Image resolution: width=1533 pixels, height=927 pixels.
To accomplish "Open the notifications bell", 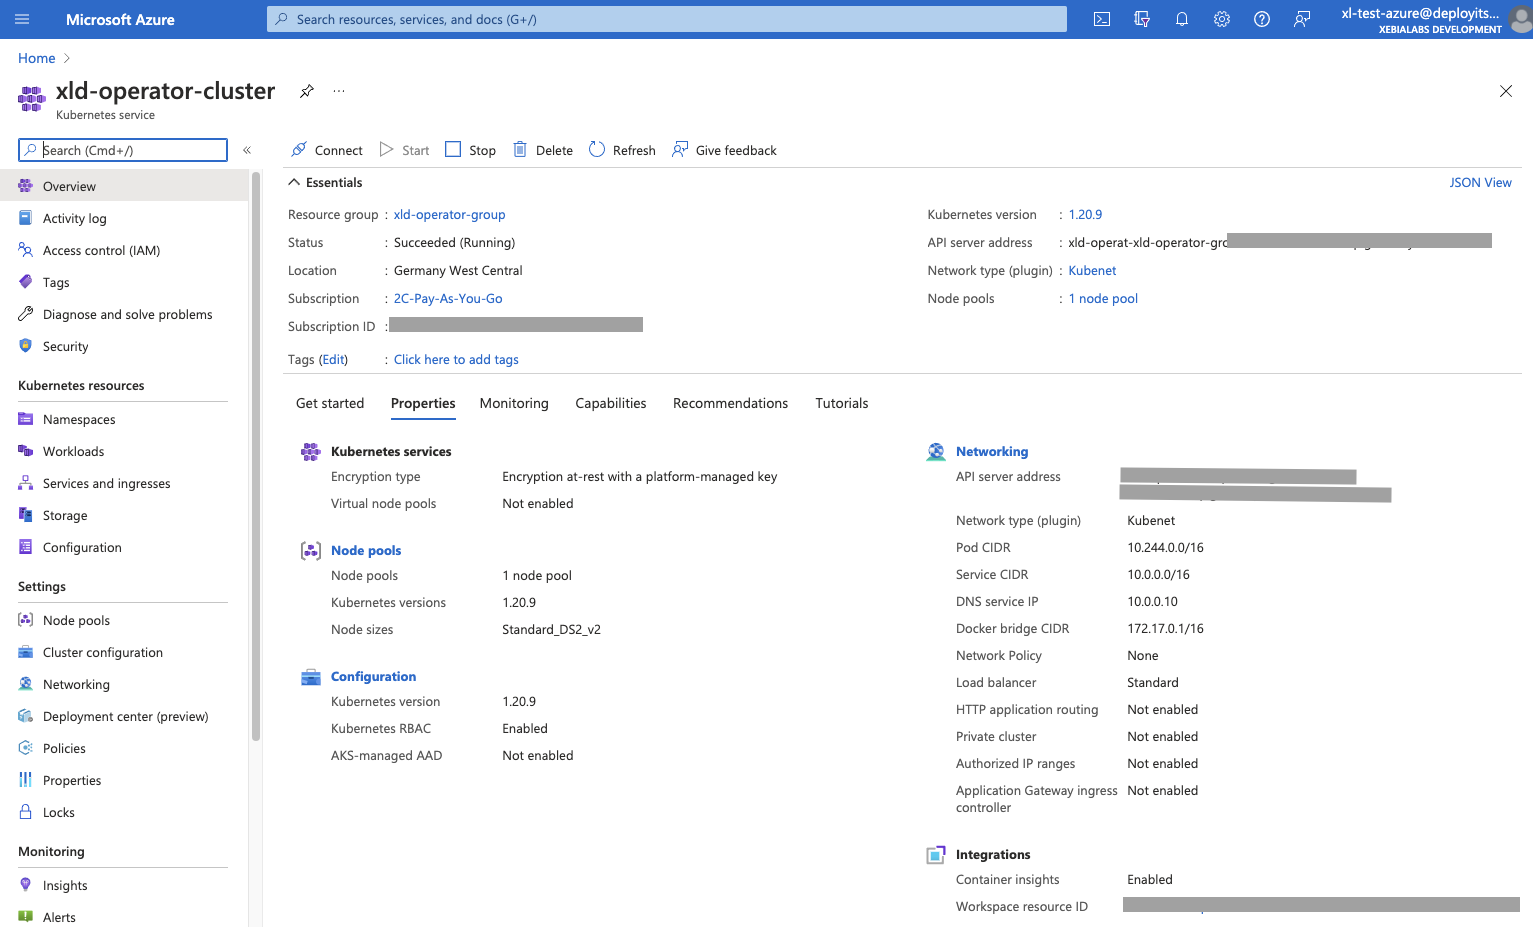I will pos(1182,19).
